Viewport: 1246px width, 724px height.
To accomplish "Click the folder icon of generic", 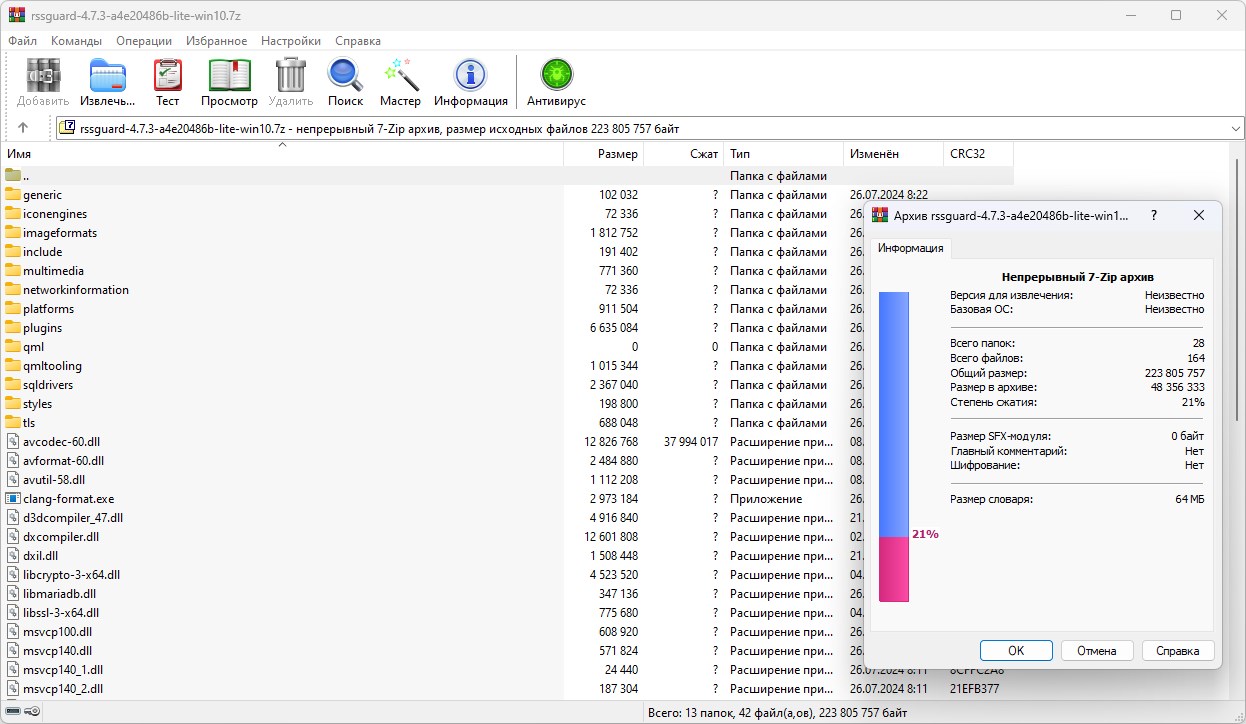I will click(13, 195).
